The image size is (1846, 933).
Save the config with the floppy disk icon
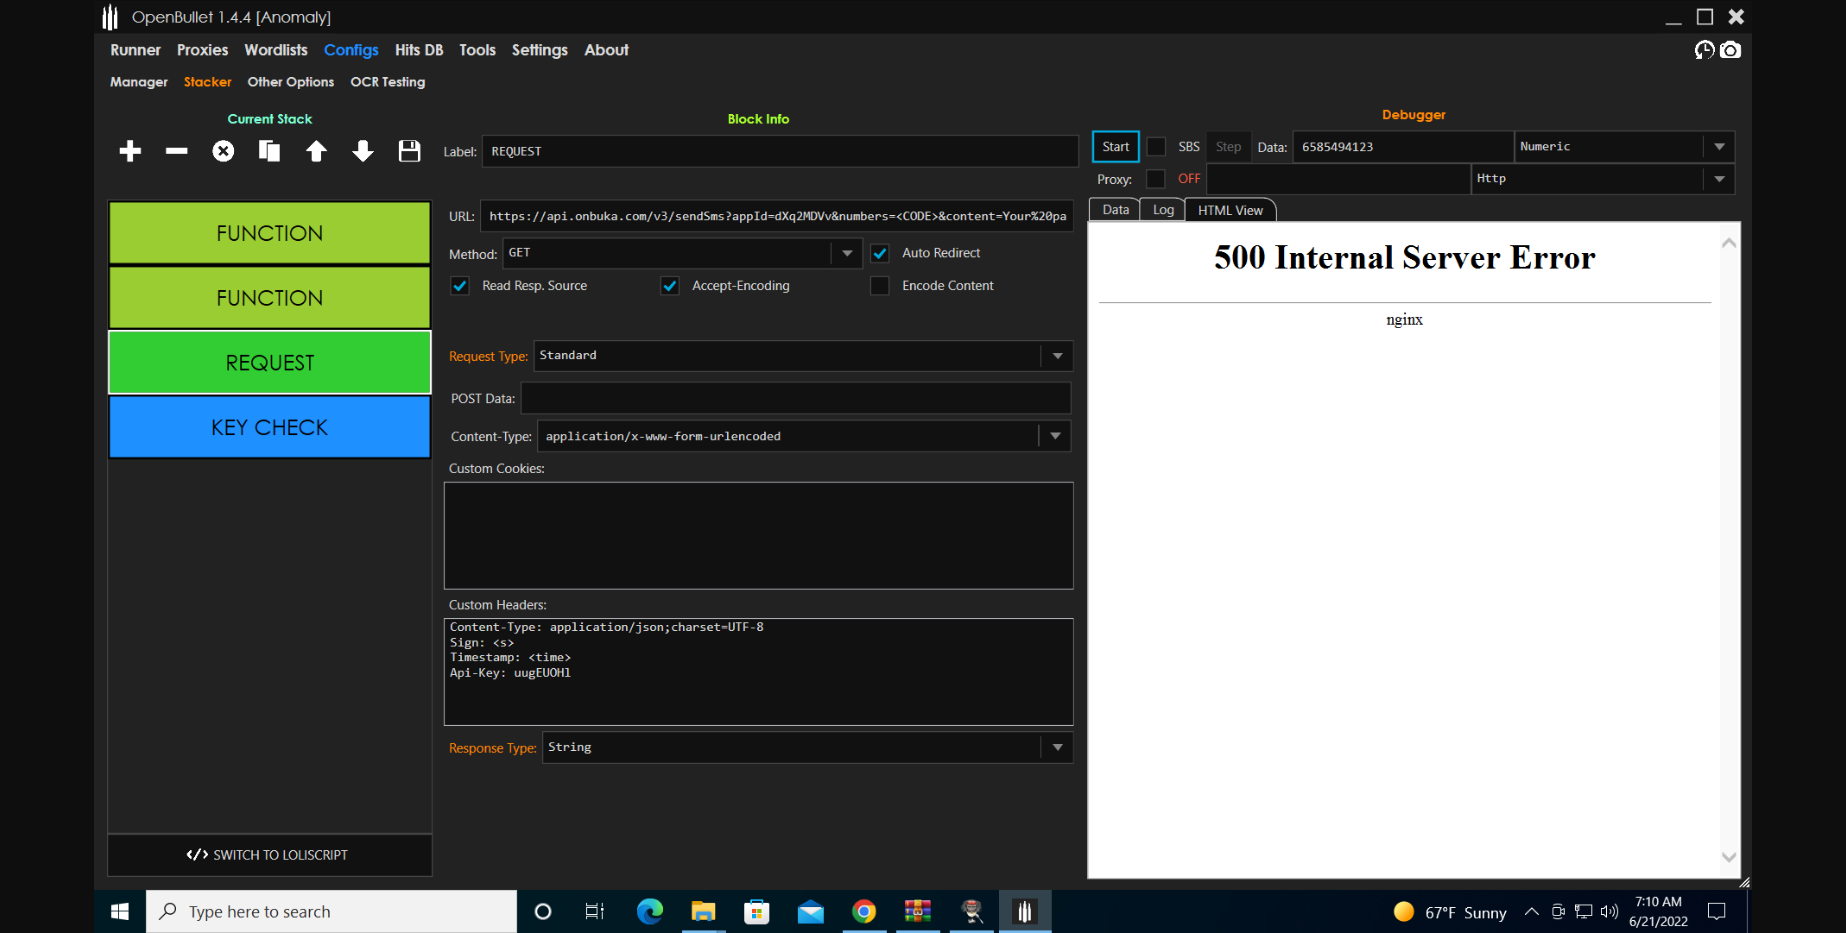pos(409,151)
